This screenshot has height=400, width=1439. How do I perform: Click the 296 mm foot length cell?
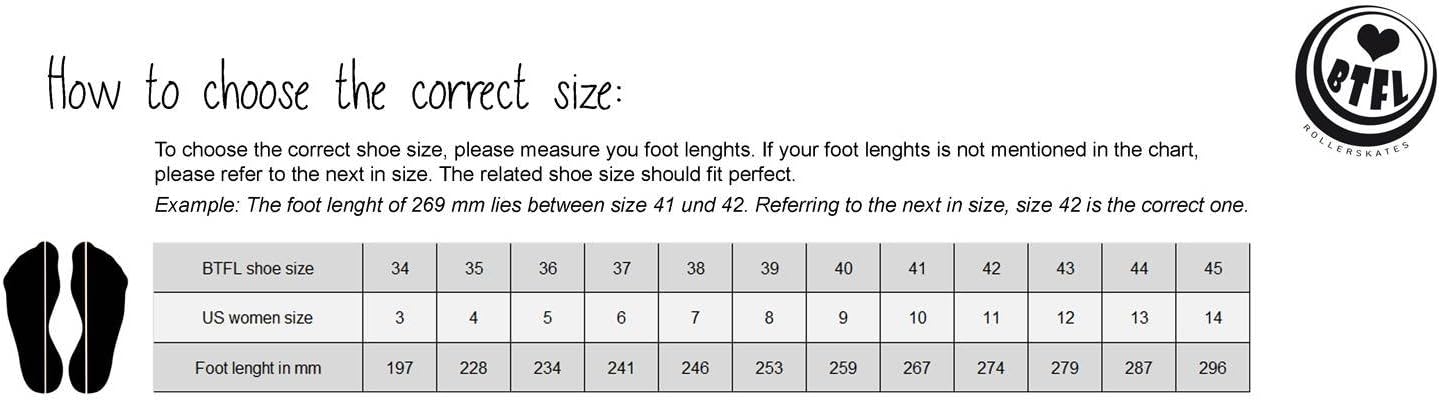click(1212, 368)
